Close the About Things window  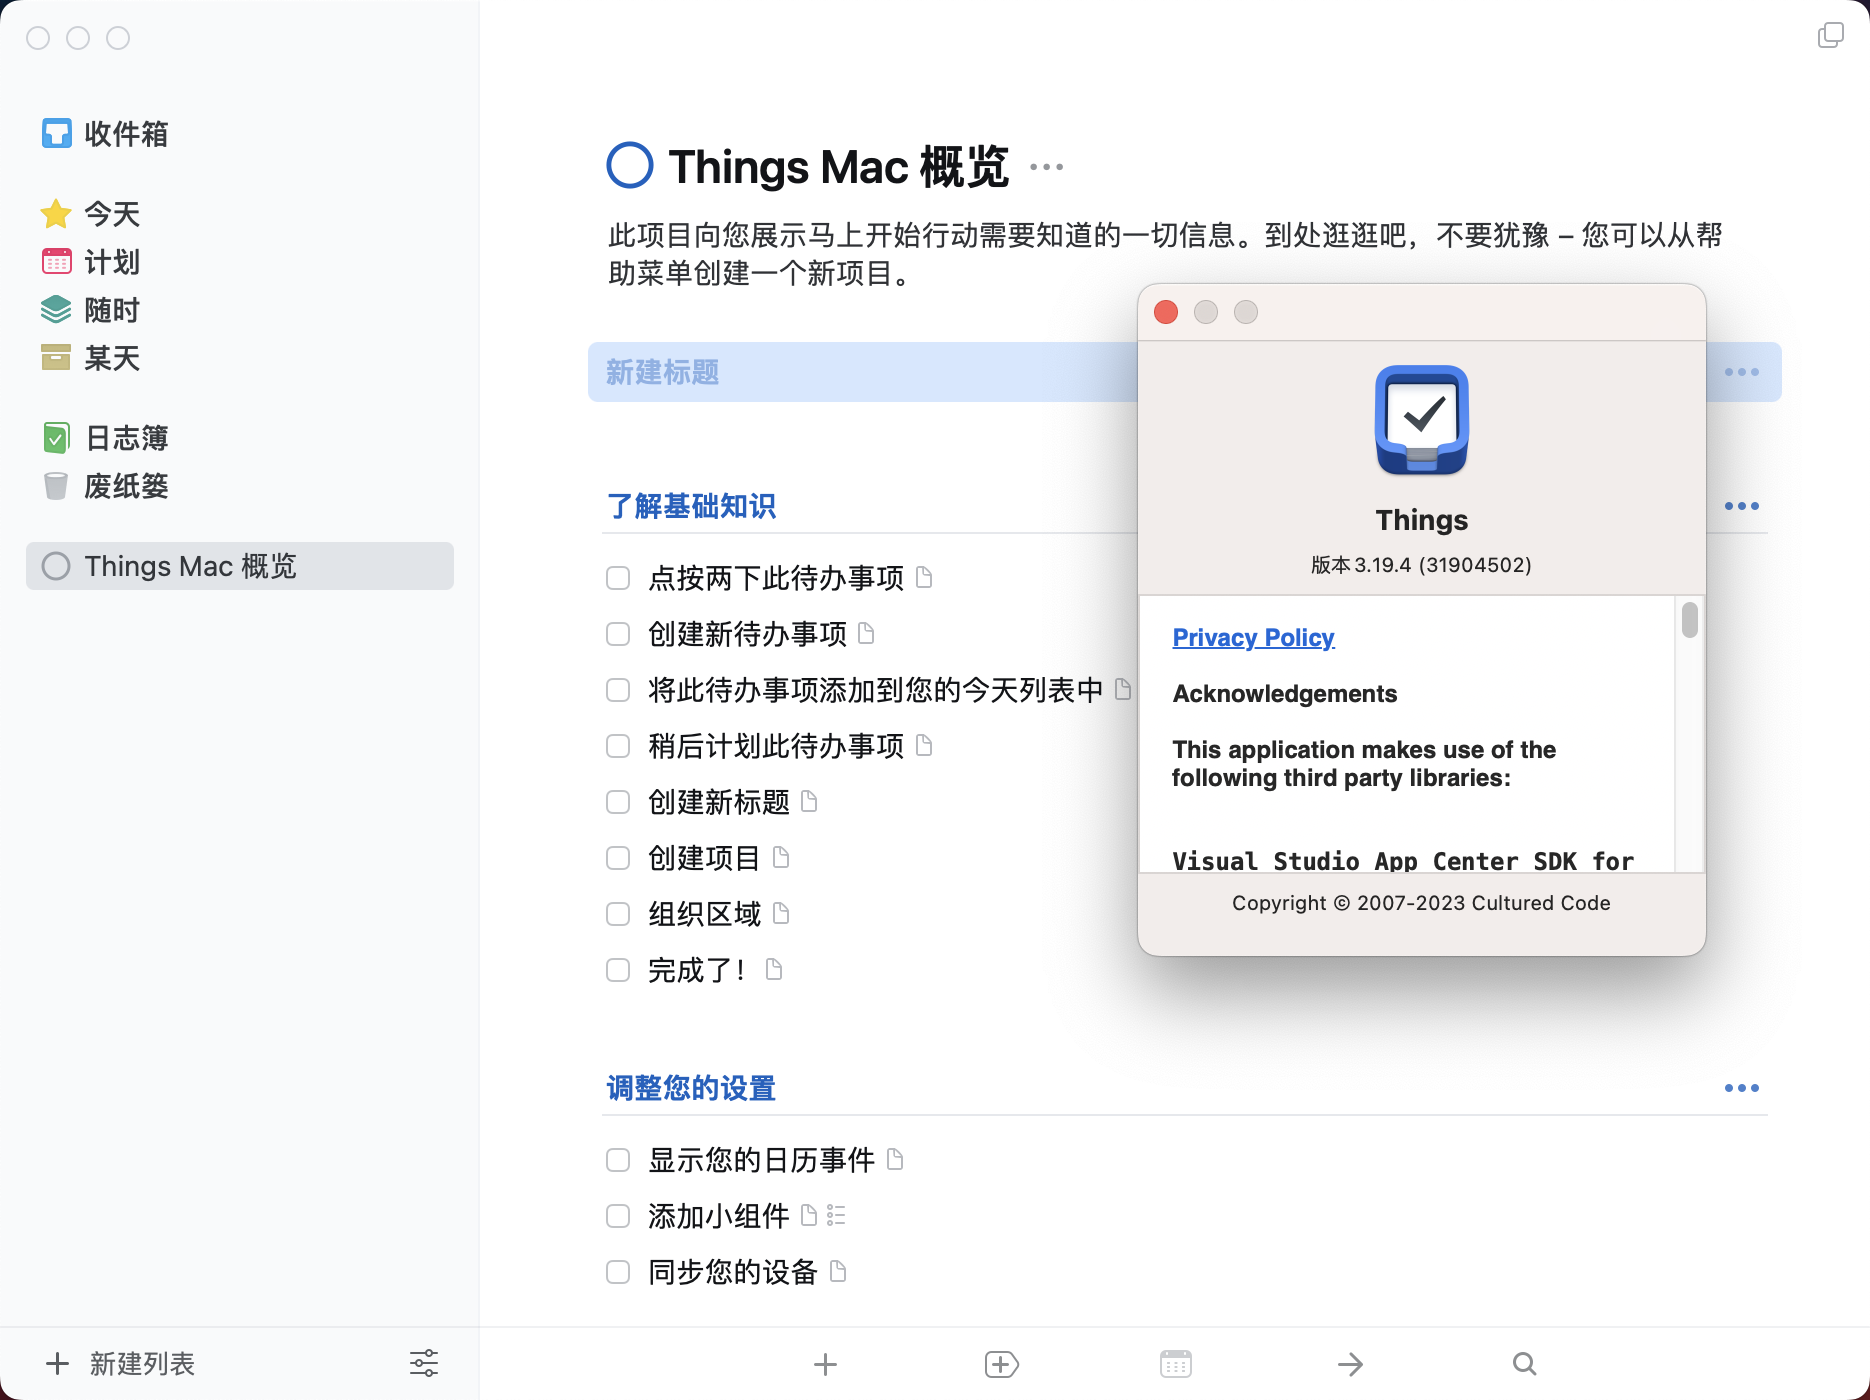pyautogui.click(x=1166, y=312)
